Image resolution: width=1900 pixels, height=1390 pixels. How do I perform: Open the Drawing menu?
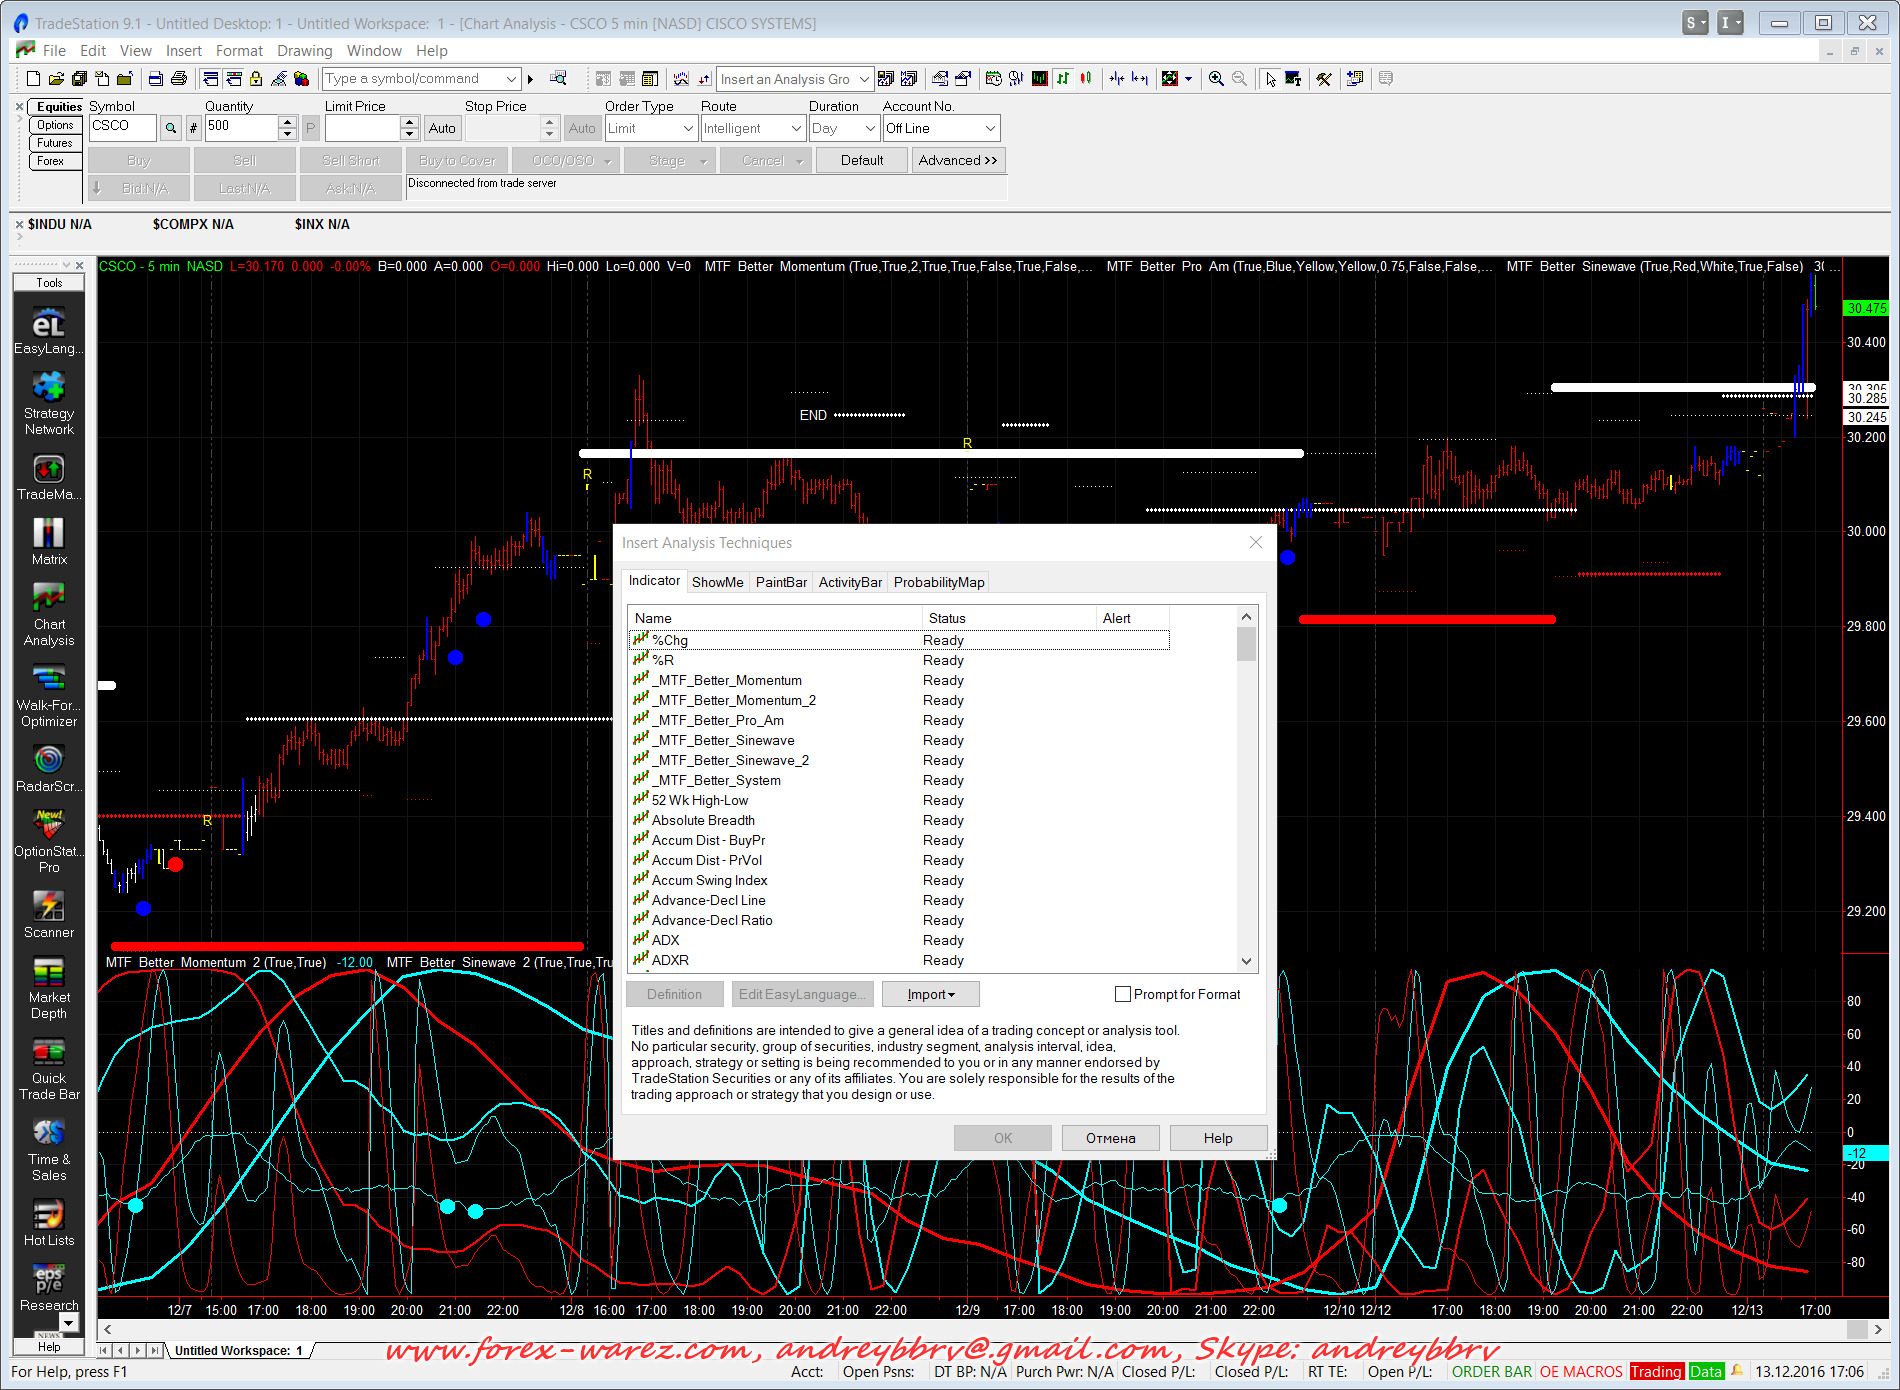[x=304, y=51]
